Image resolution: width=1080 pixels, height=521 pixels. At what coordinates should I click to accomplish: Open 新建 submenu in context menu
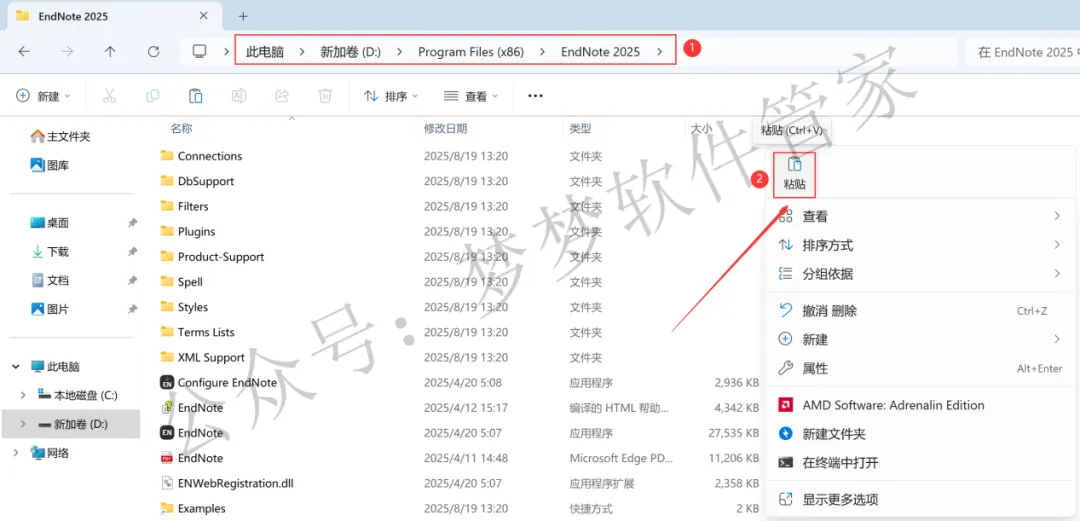pos(920,340)
